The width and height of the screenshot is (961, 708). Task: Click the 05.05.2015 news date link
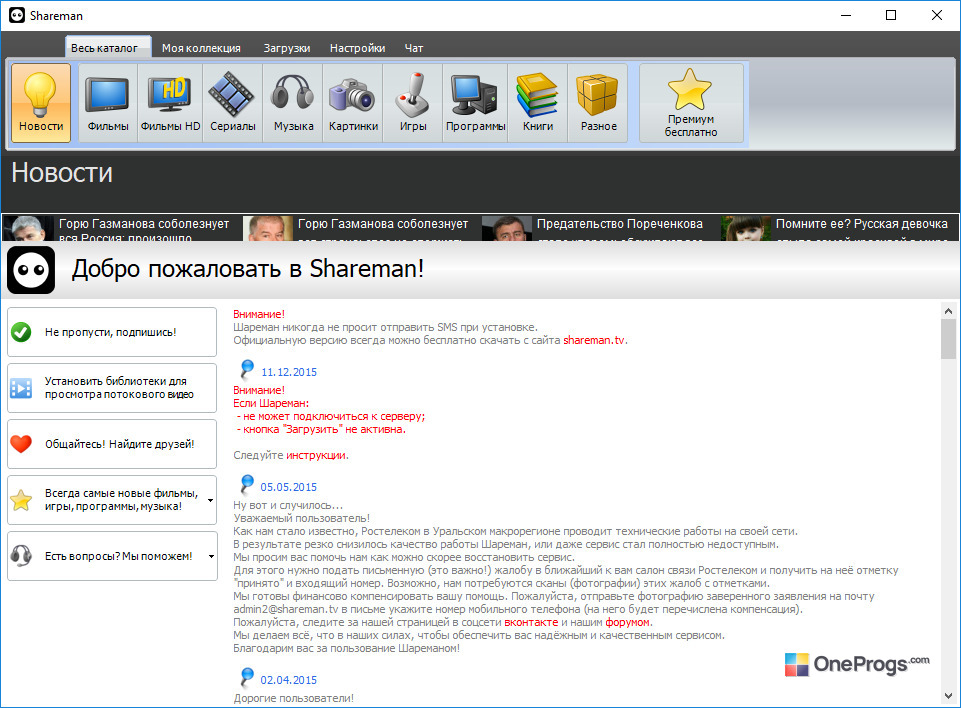pyautogui.click(x=289, y=487)
